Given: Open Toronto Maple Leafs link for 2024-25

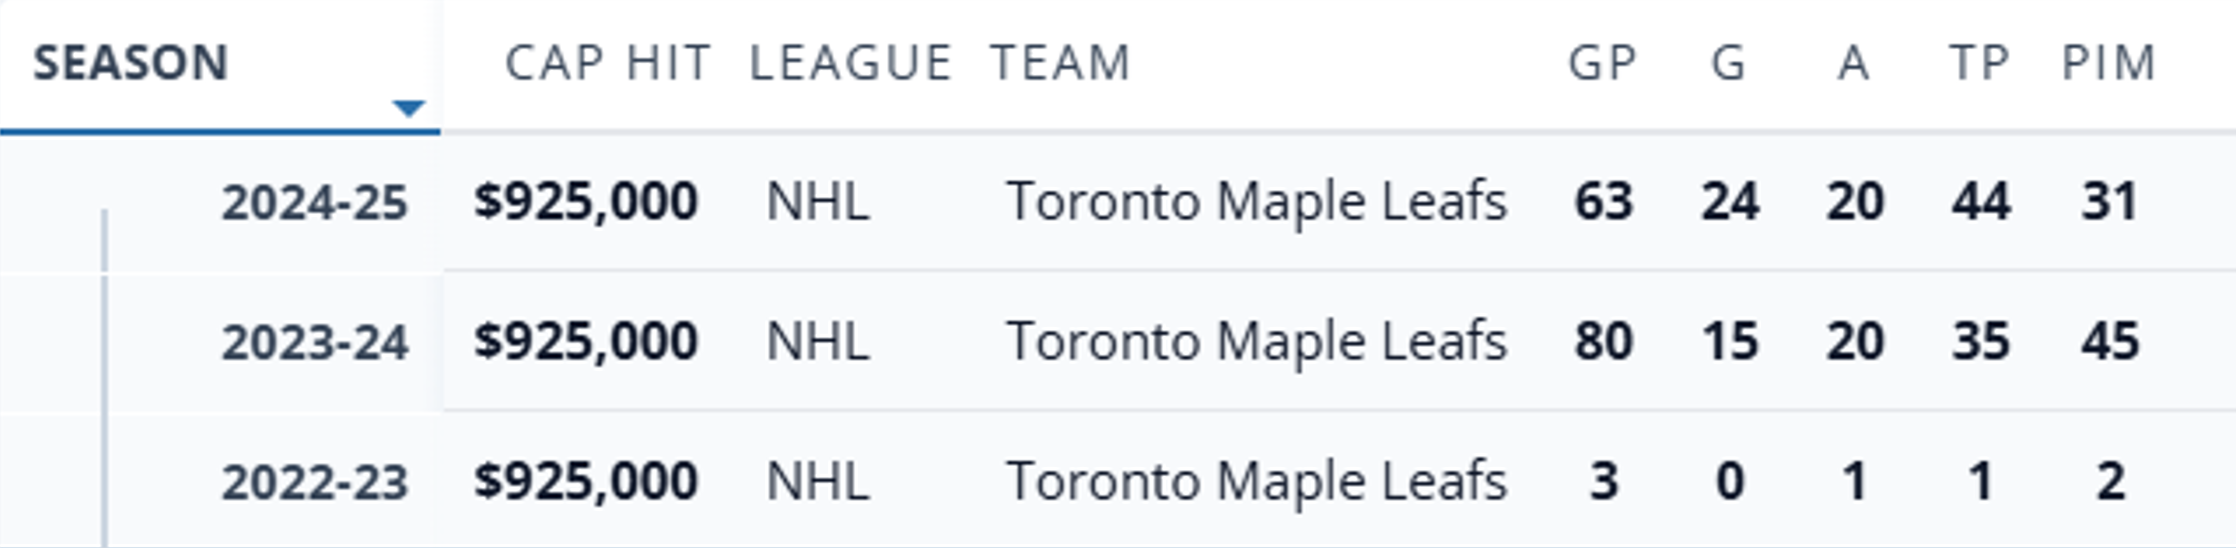Looking at the screenshot, I should (x=1256, y=201).
